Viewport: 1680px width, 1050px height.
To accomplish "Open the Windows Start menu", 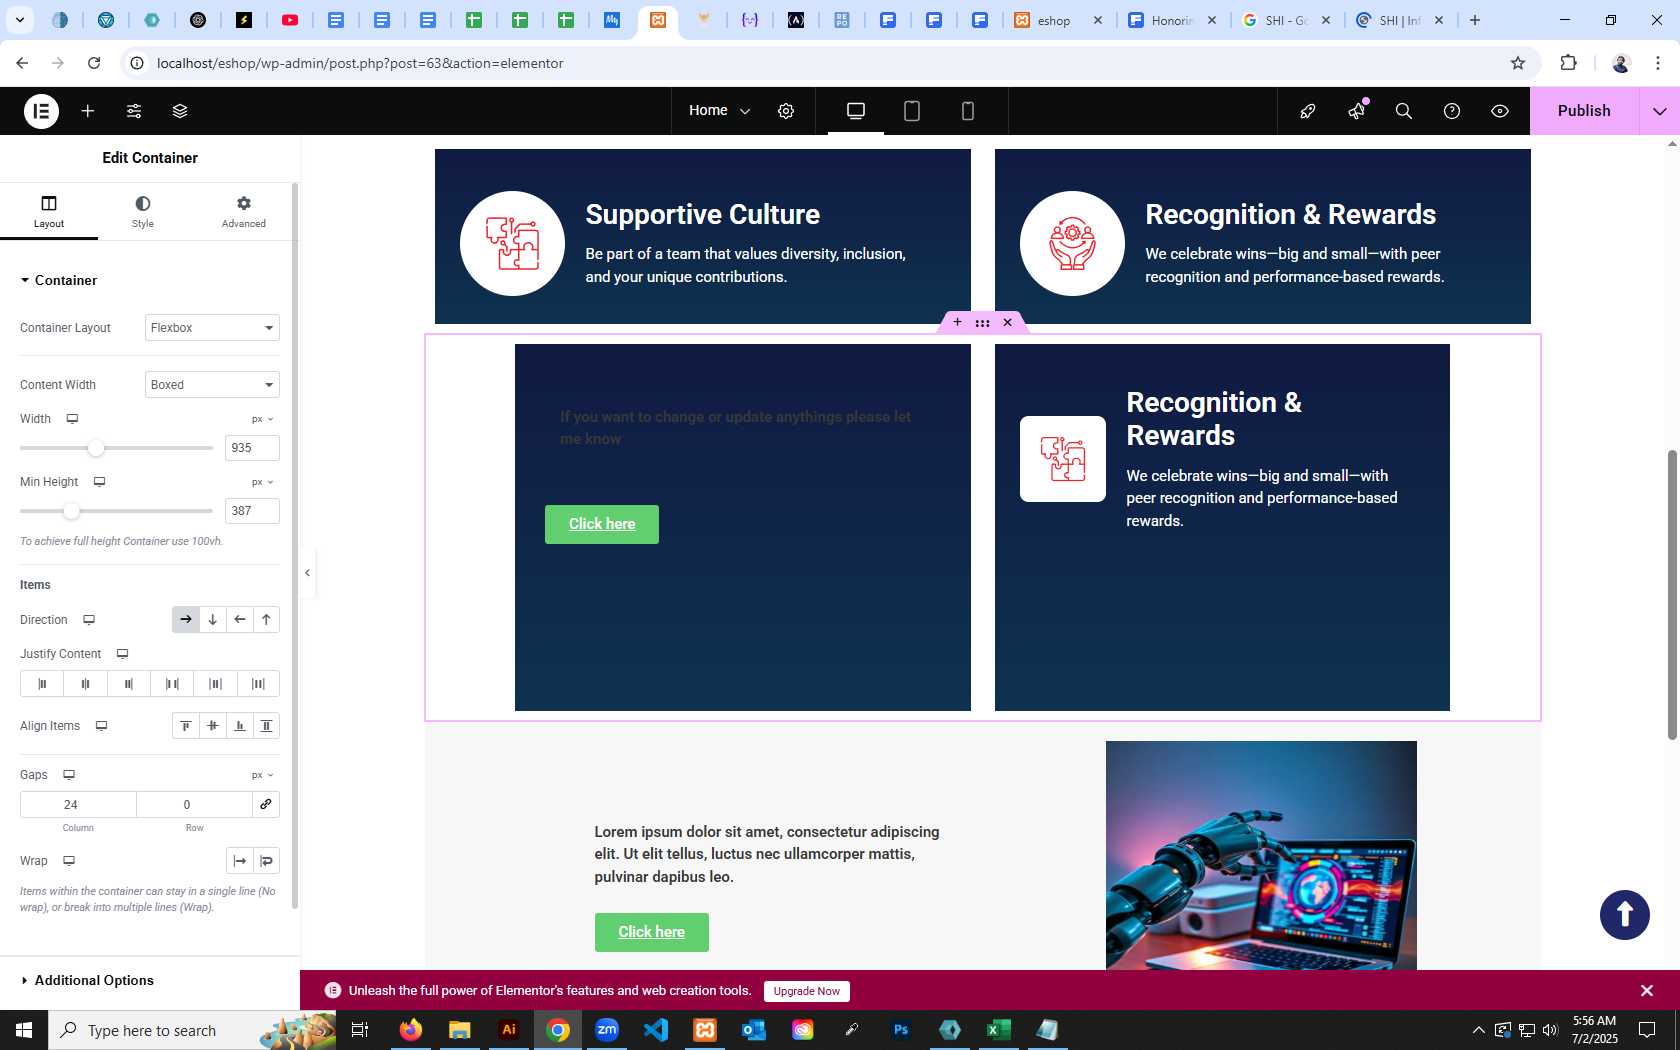I will click(x=24, y=1030).
